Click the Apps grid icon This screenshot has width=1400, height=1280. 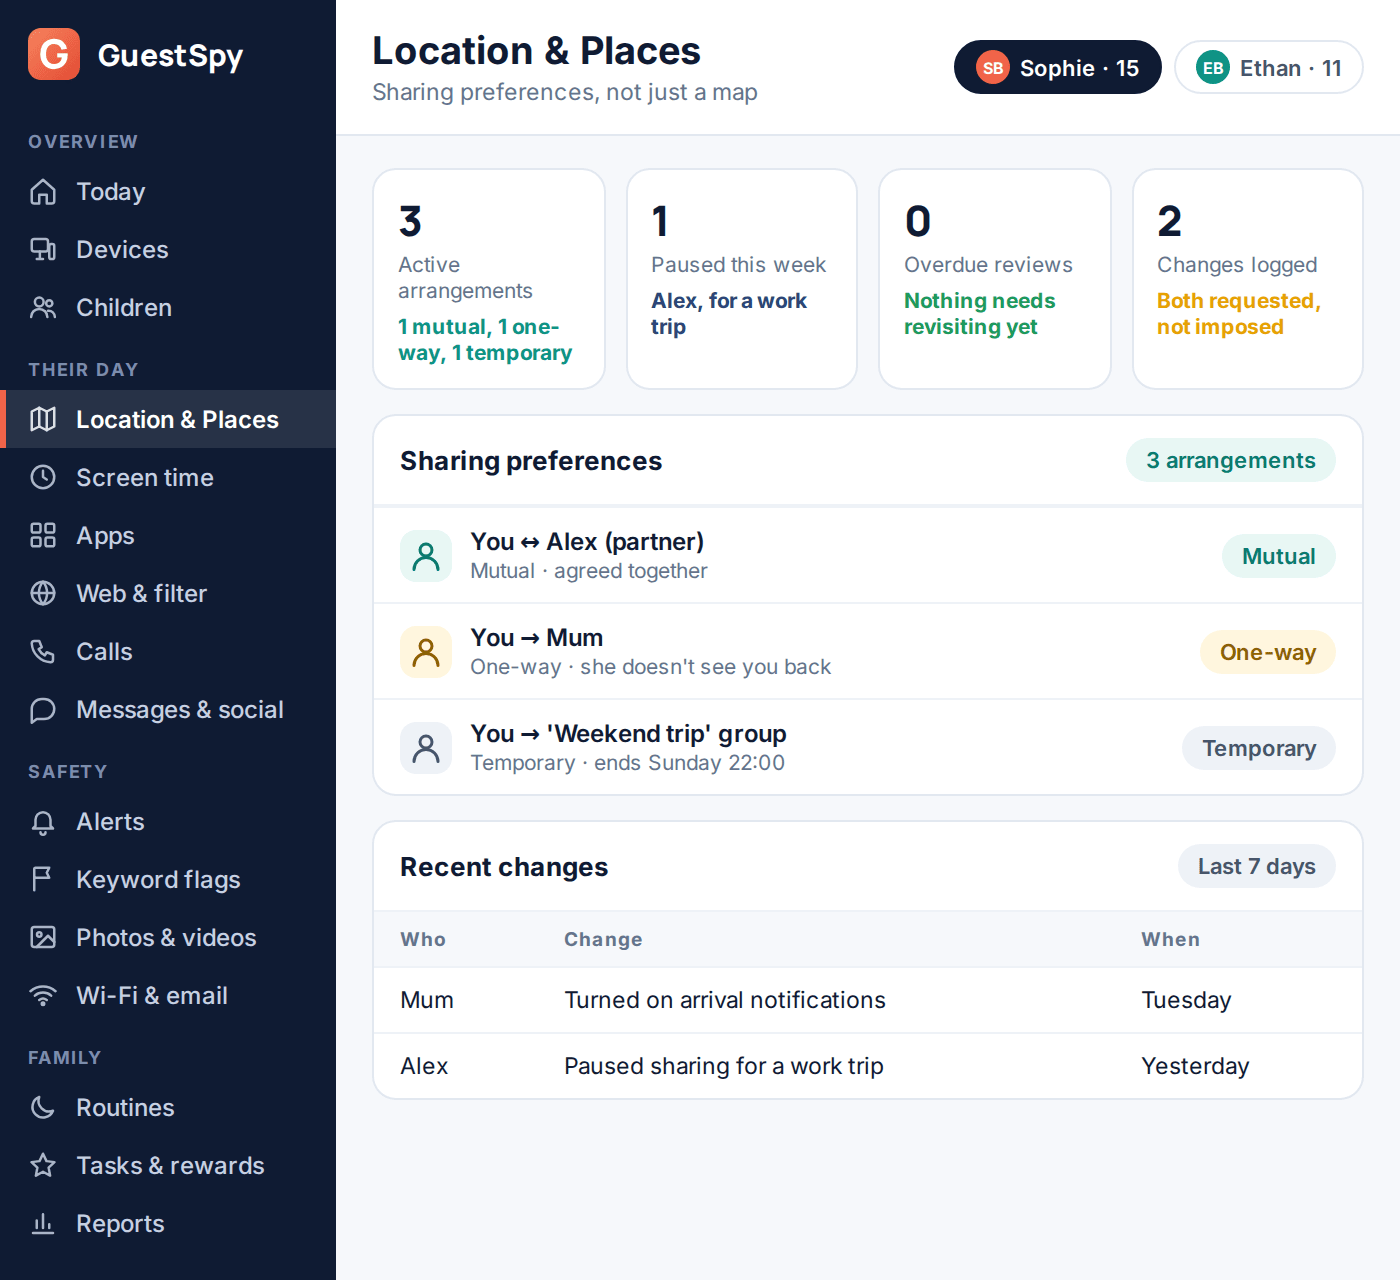tap(43, 536)
